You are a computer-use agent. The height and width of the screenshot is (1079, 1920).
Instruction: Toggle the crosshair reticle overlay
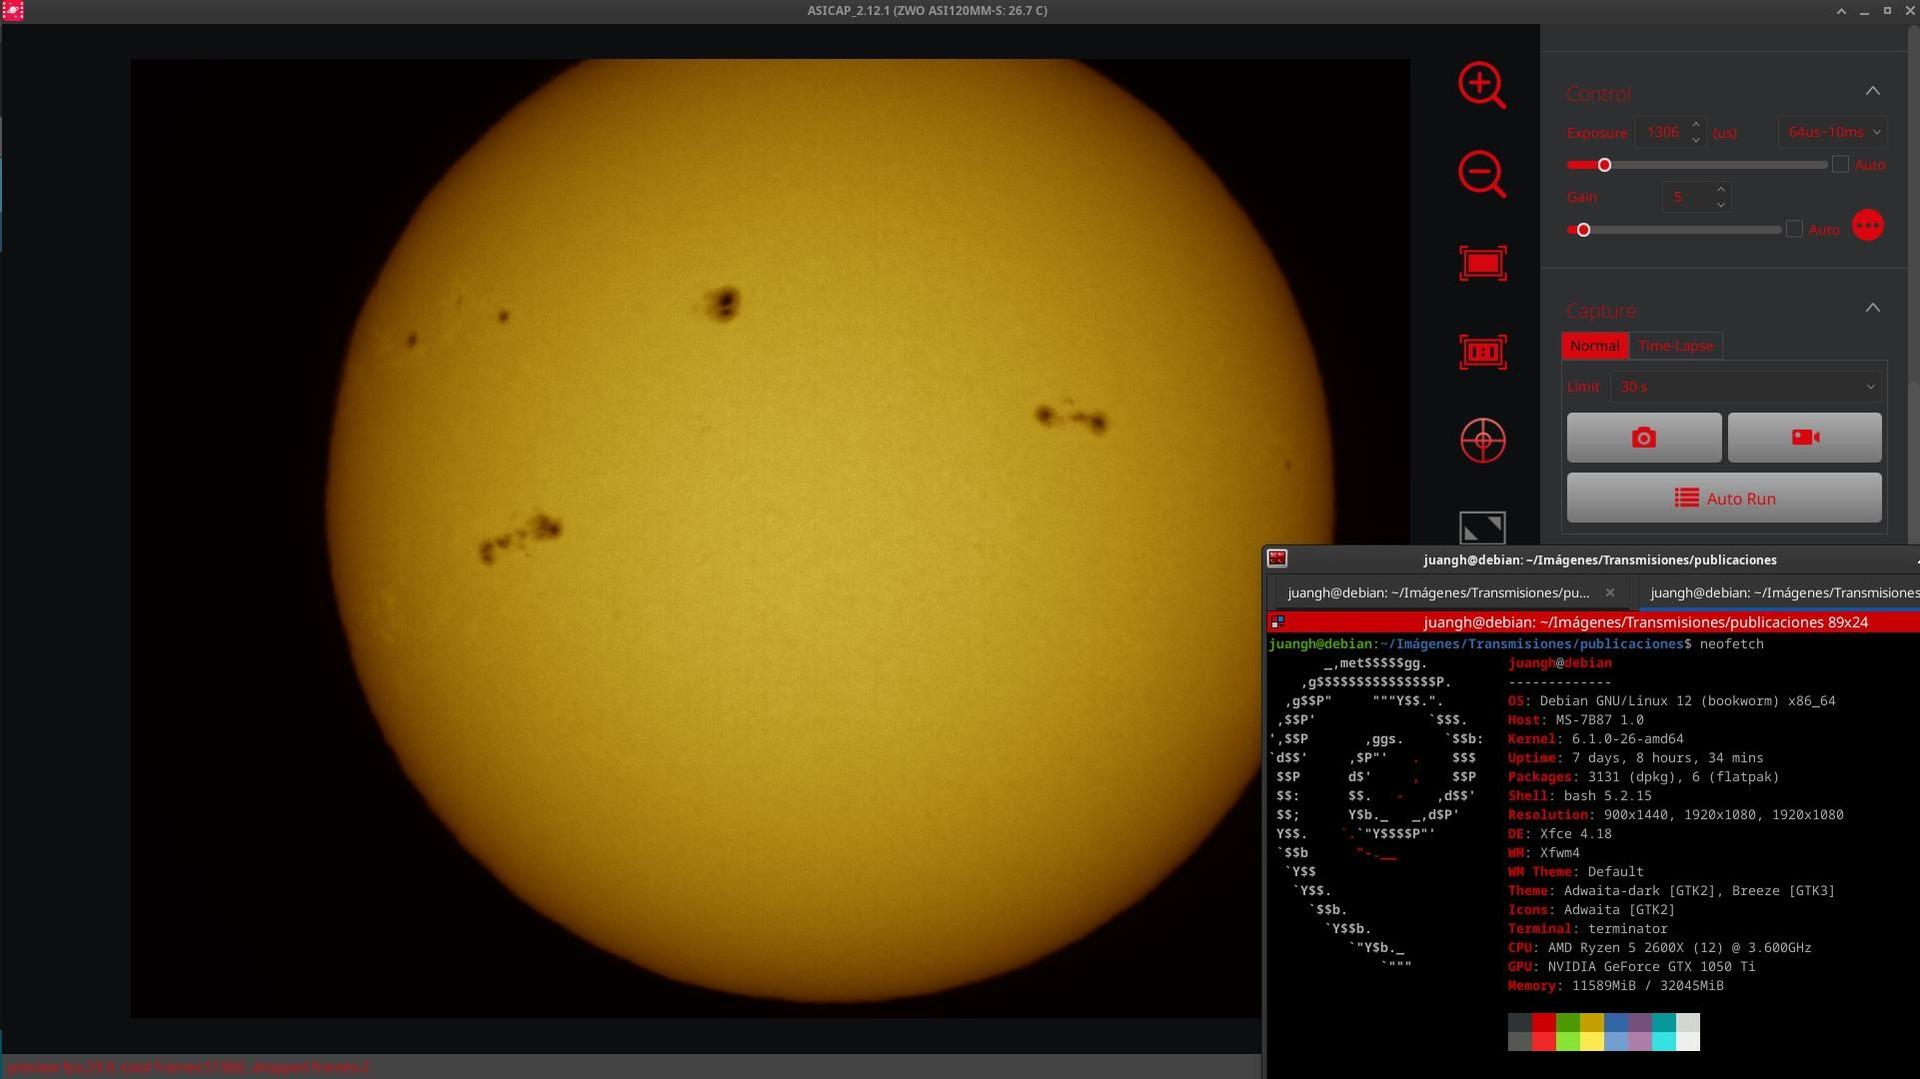1482,440
